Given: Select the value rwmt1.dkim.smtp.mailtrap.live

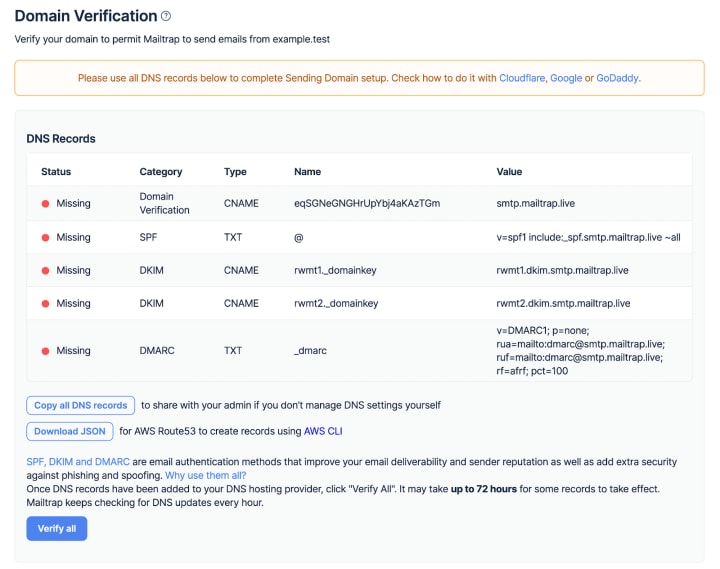Looking at the screenshot, I should (x=562, y=270).
